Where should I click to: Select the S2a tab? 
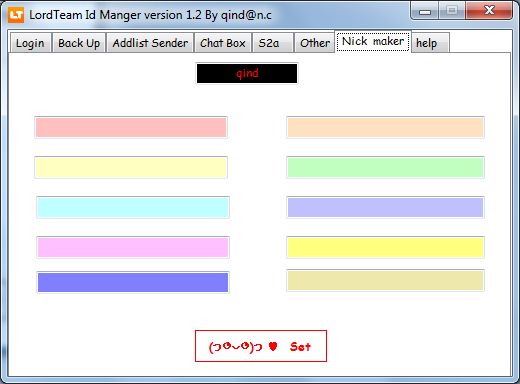click(273, 43)
